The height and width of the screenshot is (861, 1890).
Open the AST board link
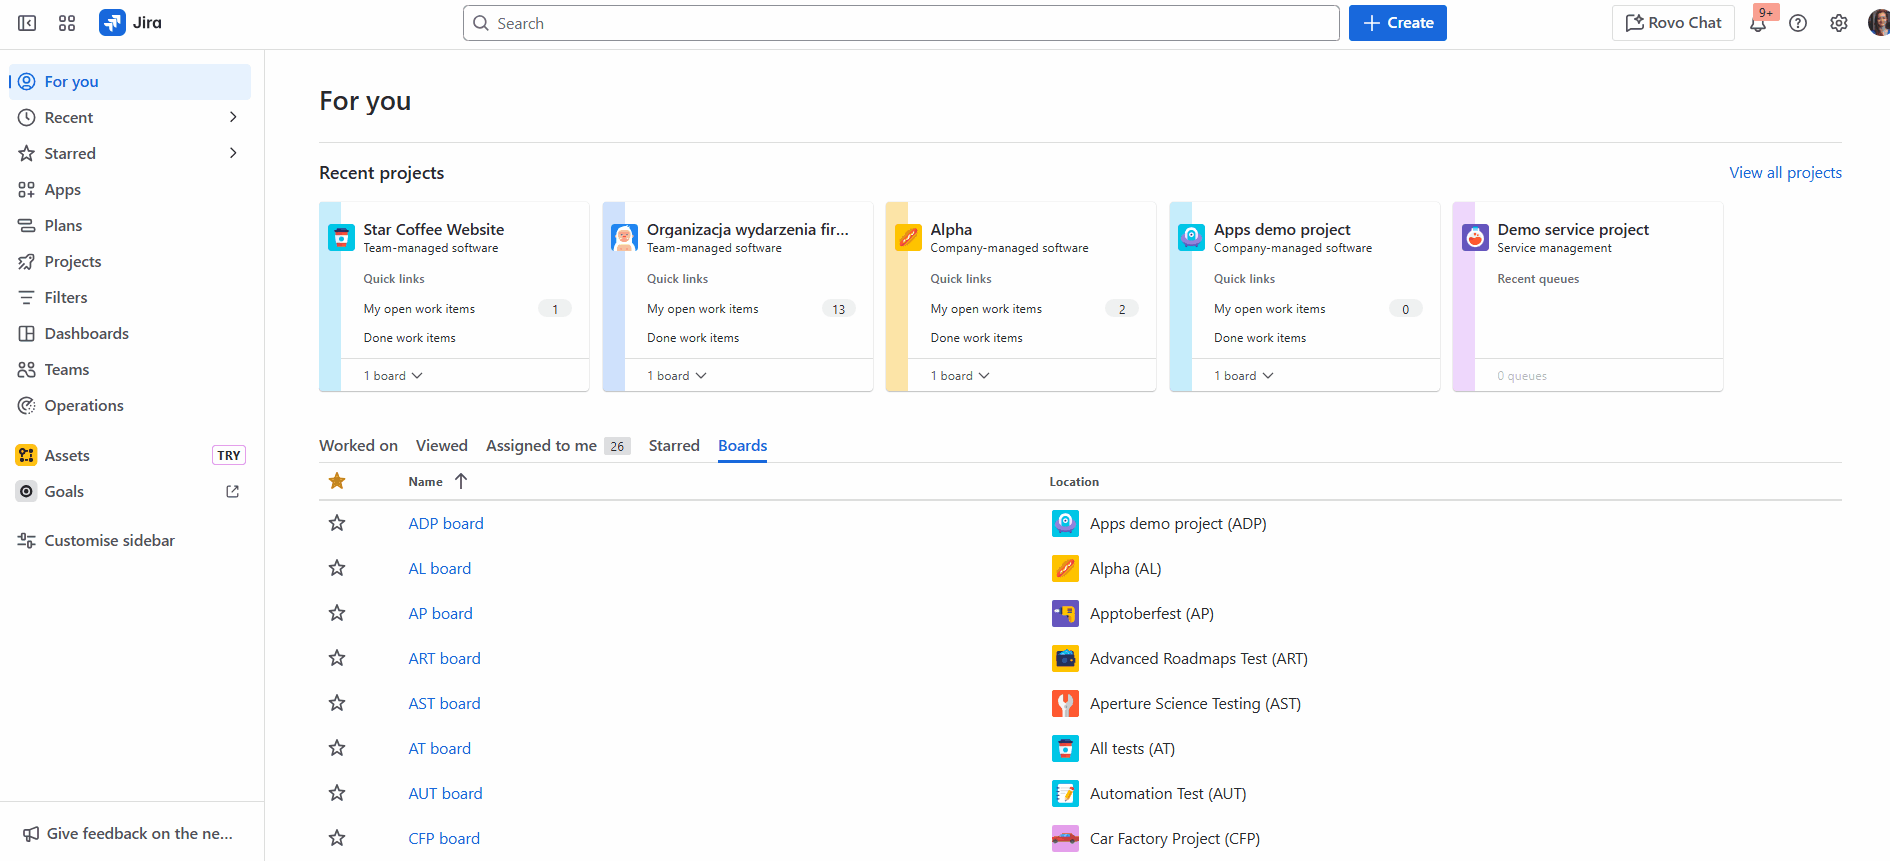click(444, 703)
